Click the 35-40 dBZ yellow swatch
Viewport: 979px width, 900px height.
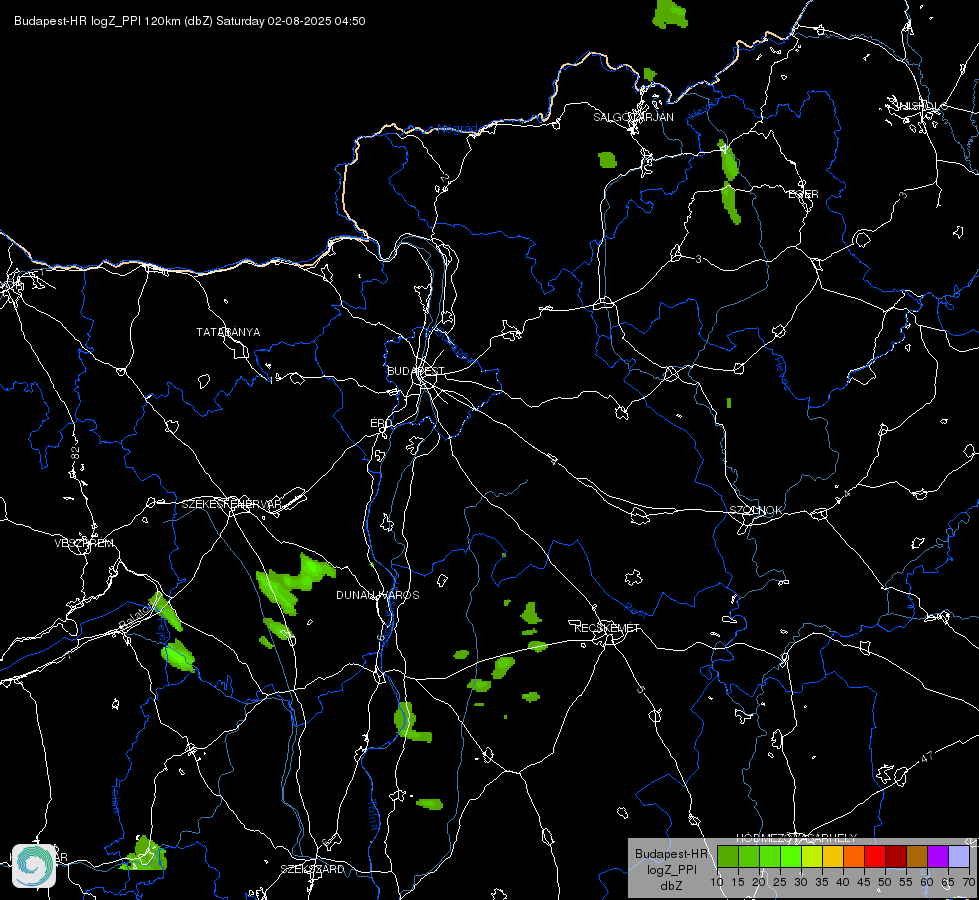[833, 856]
